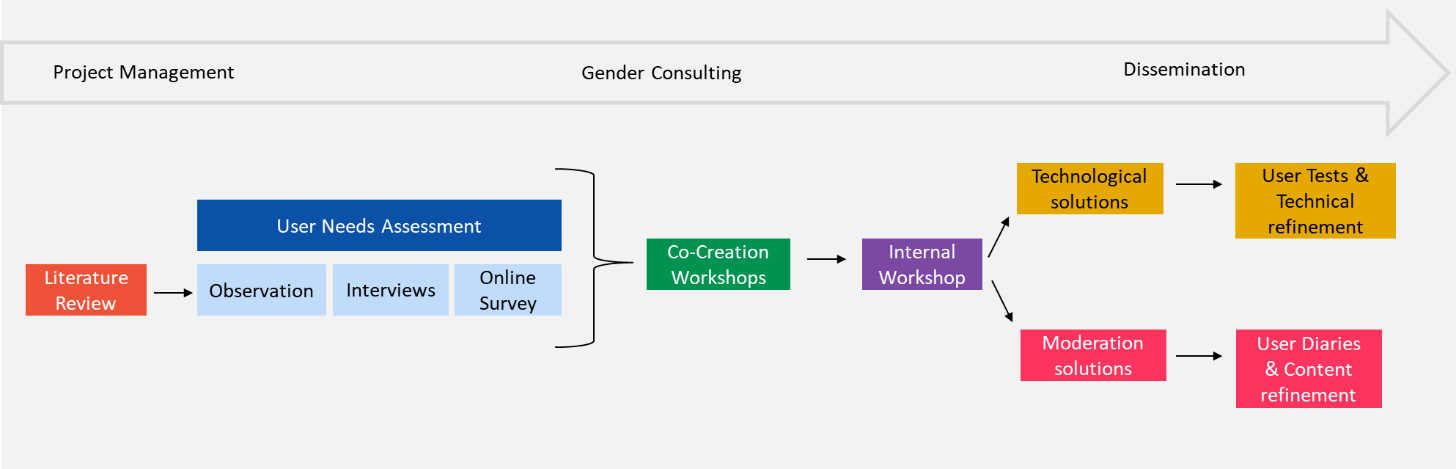Click the Project Management label

point(143,72)
